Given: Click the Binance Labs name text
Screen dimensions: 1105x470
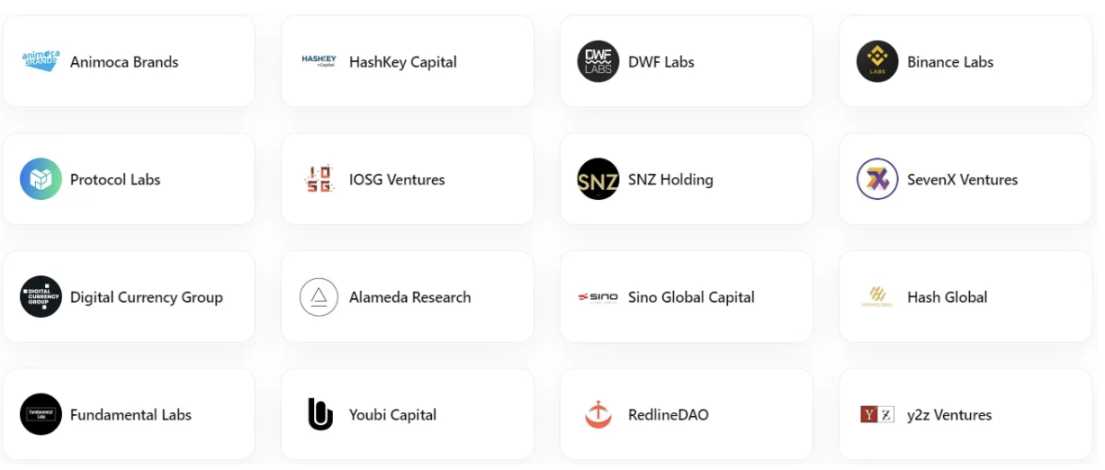Looking at the screenshot, I should click(x=950, y=62).
